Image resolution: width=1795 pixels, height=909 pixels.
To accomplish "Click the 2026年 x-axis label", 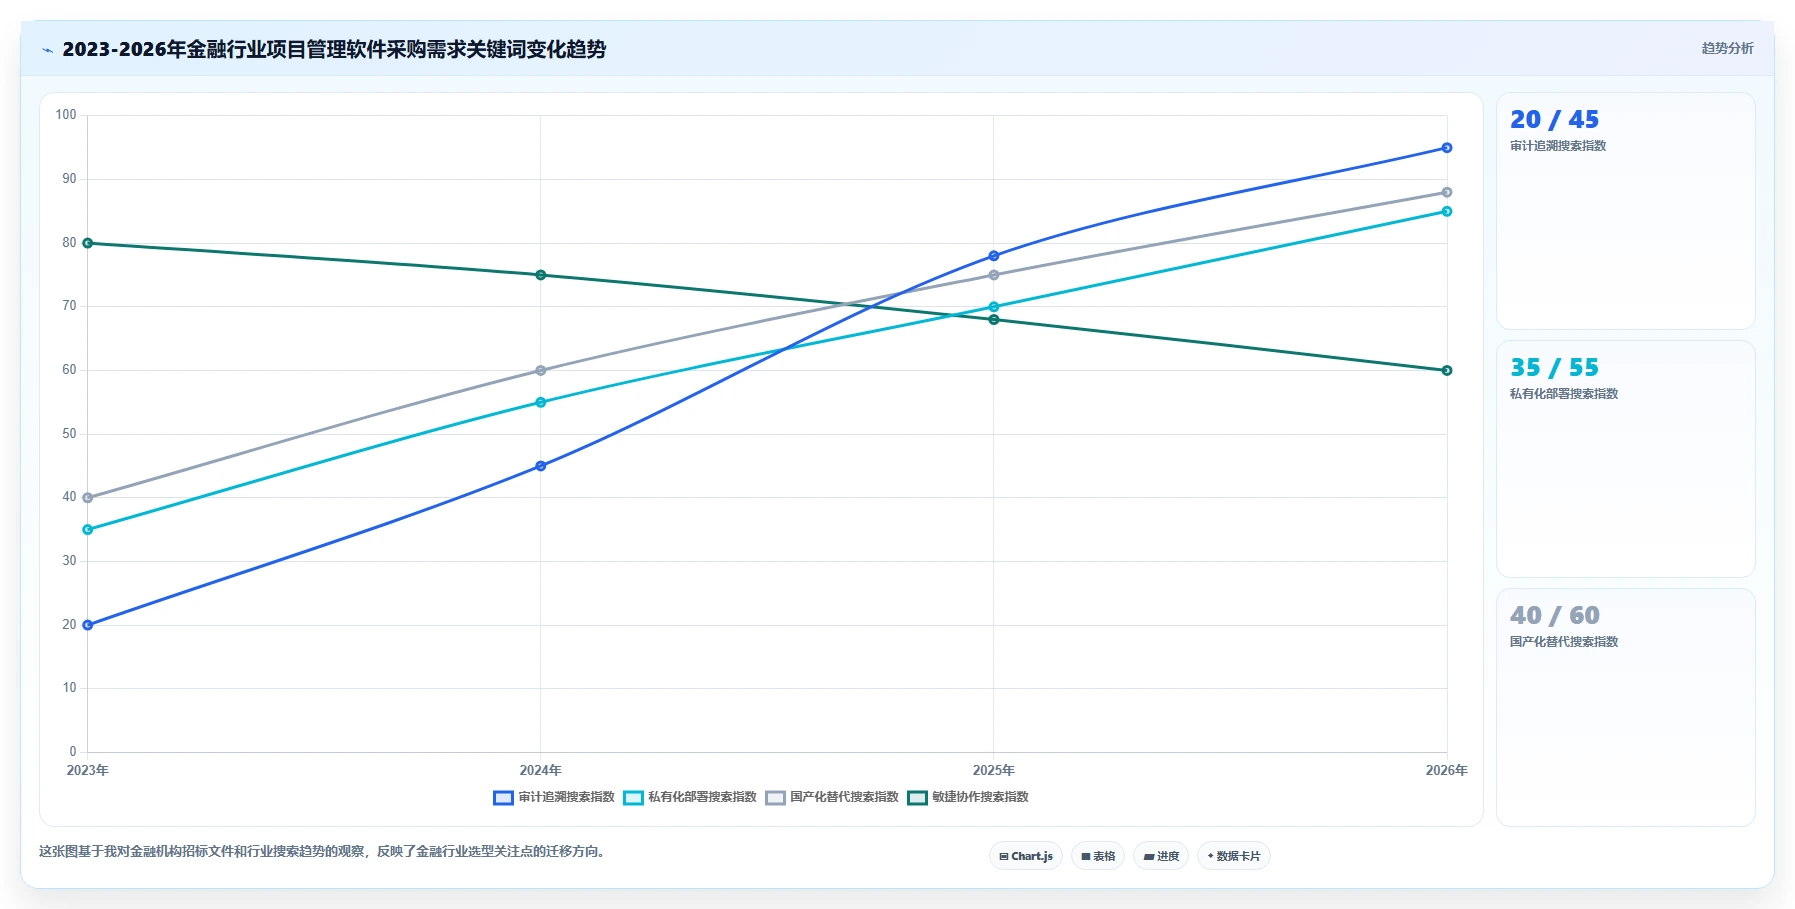I will coord(1447,770).
